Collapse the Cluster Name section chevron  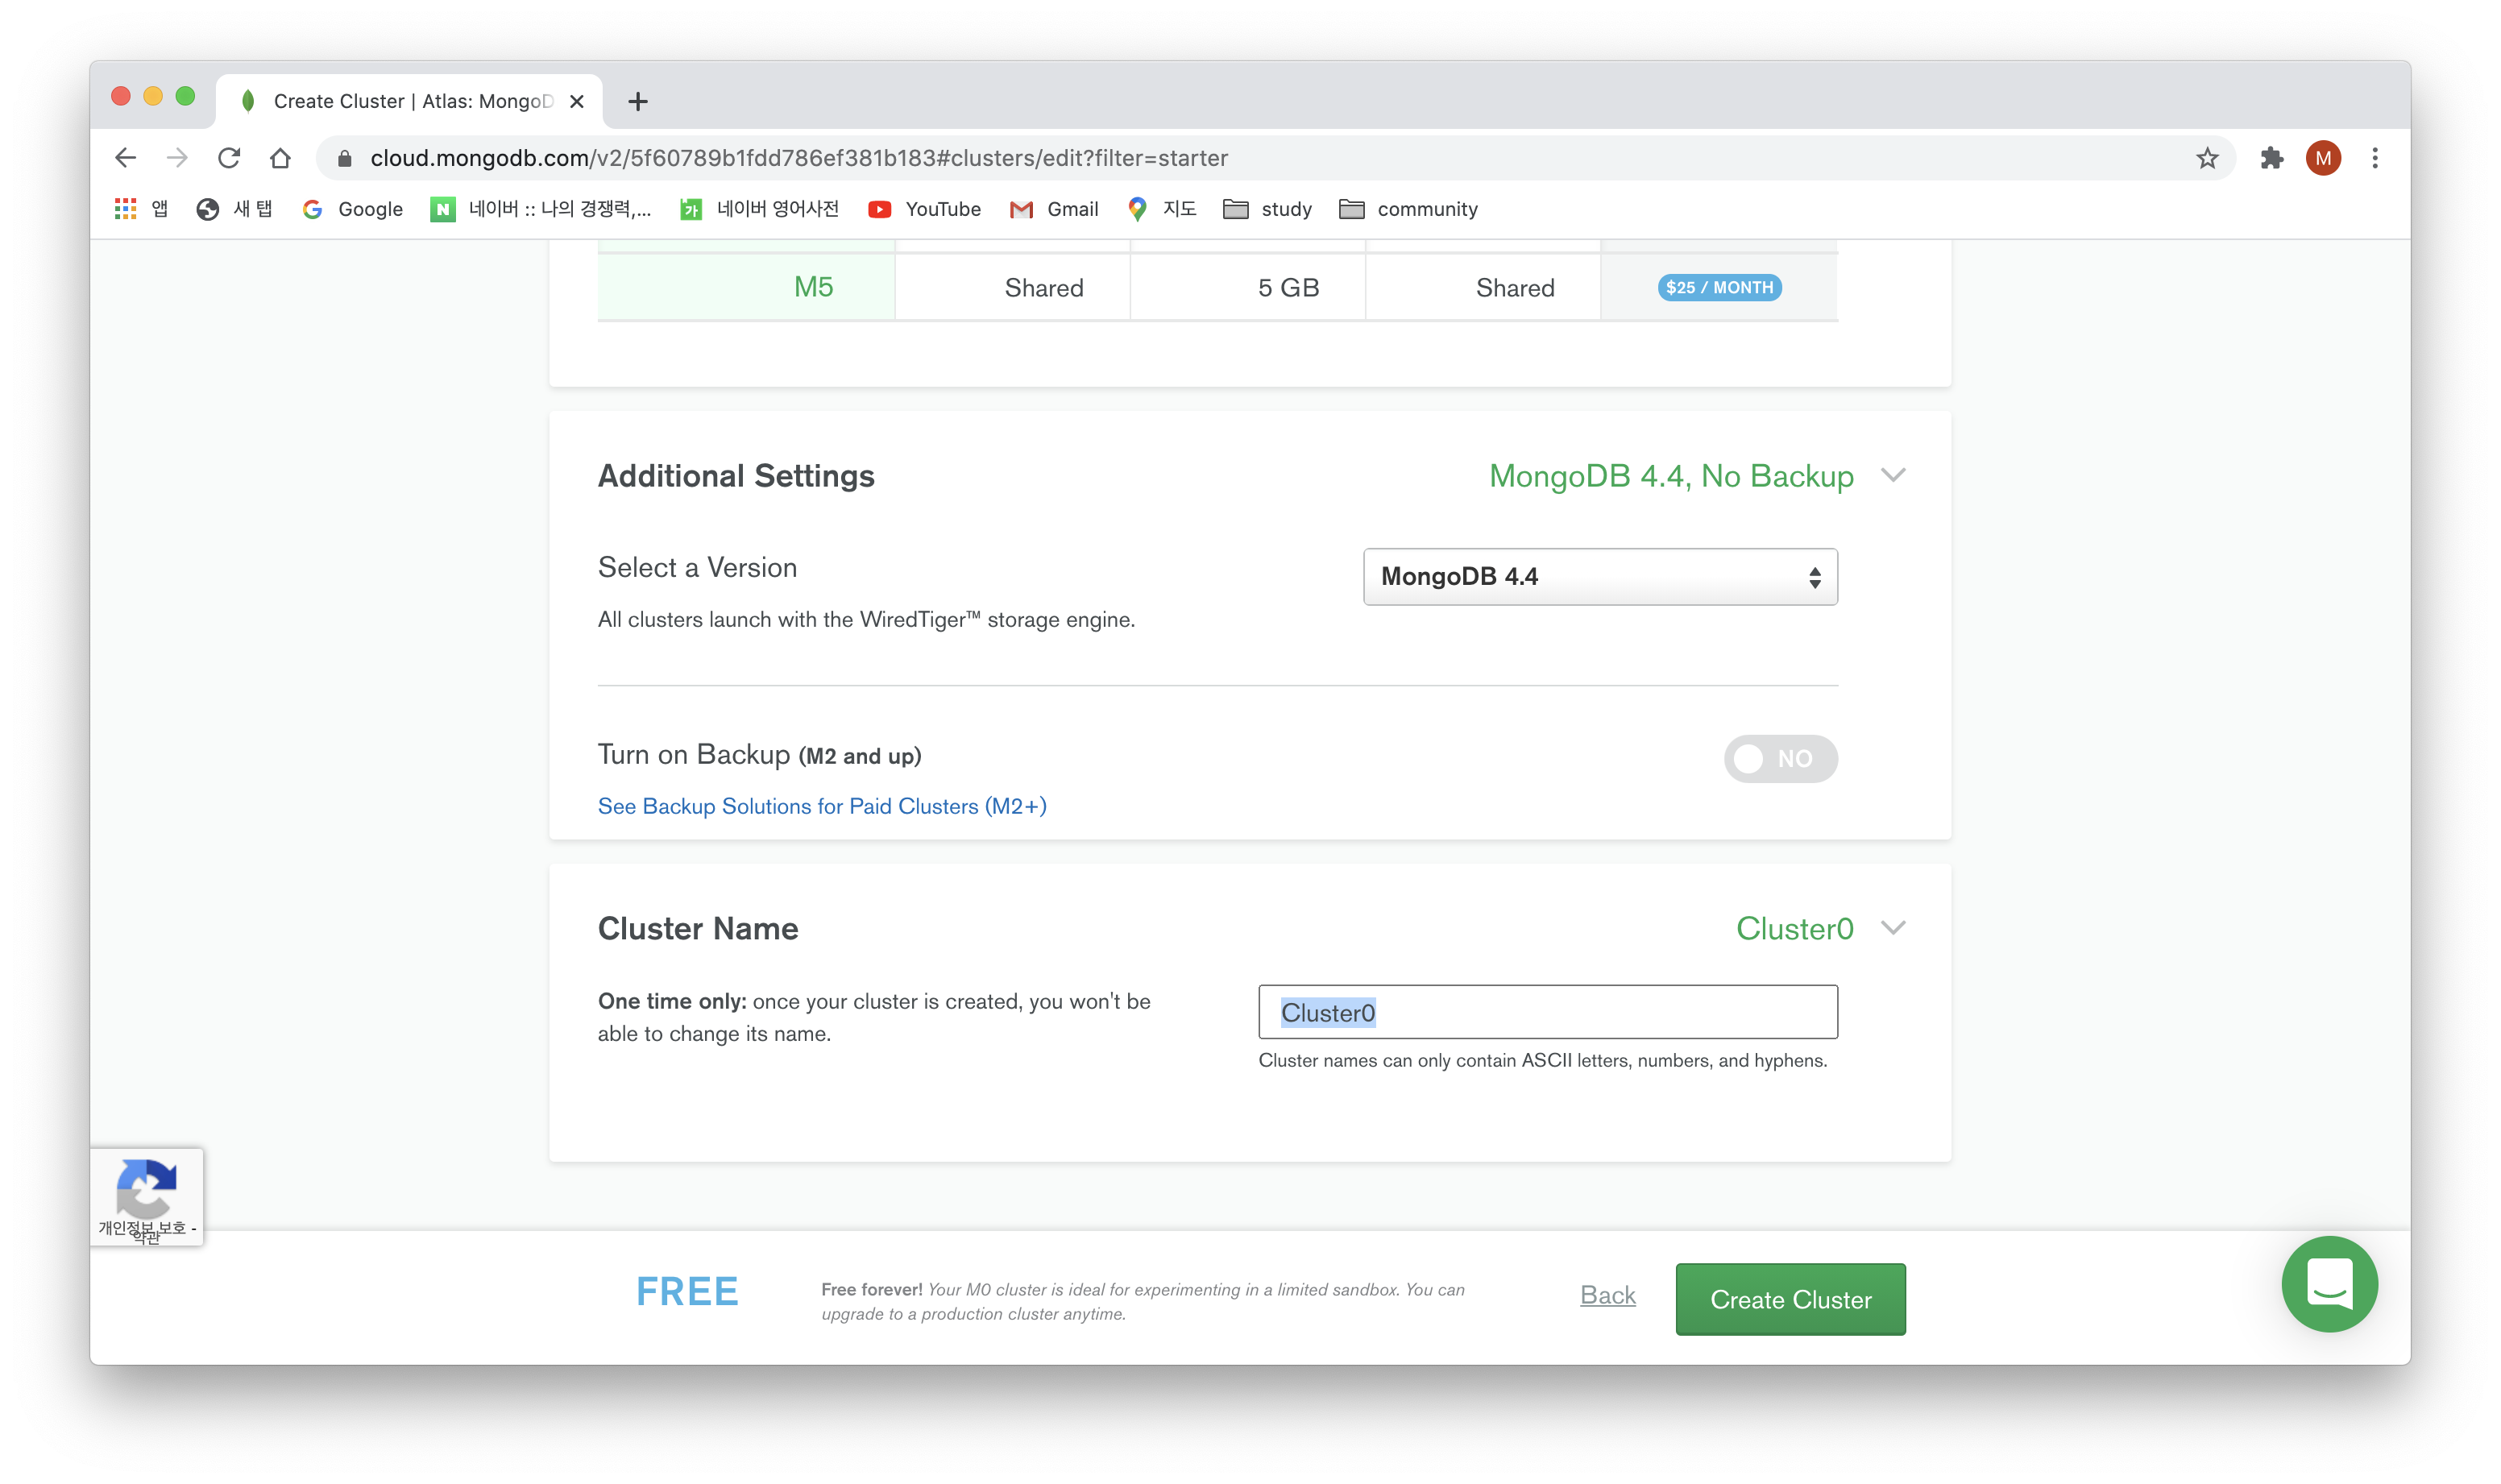[1892, 928]
